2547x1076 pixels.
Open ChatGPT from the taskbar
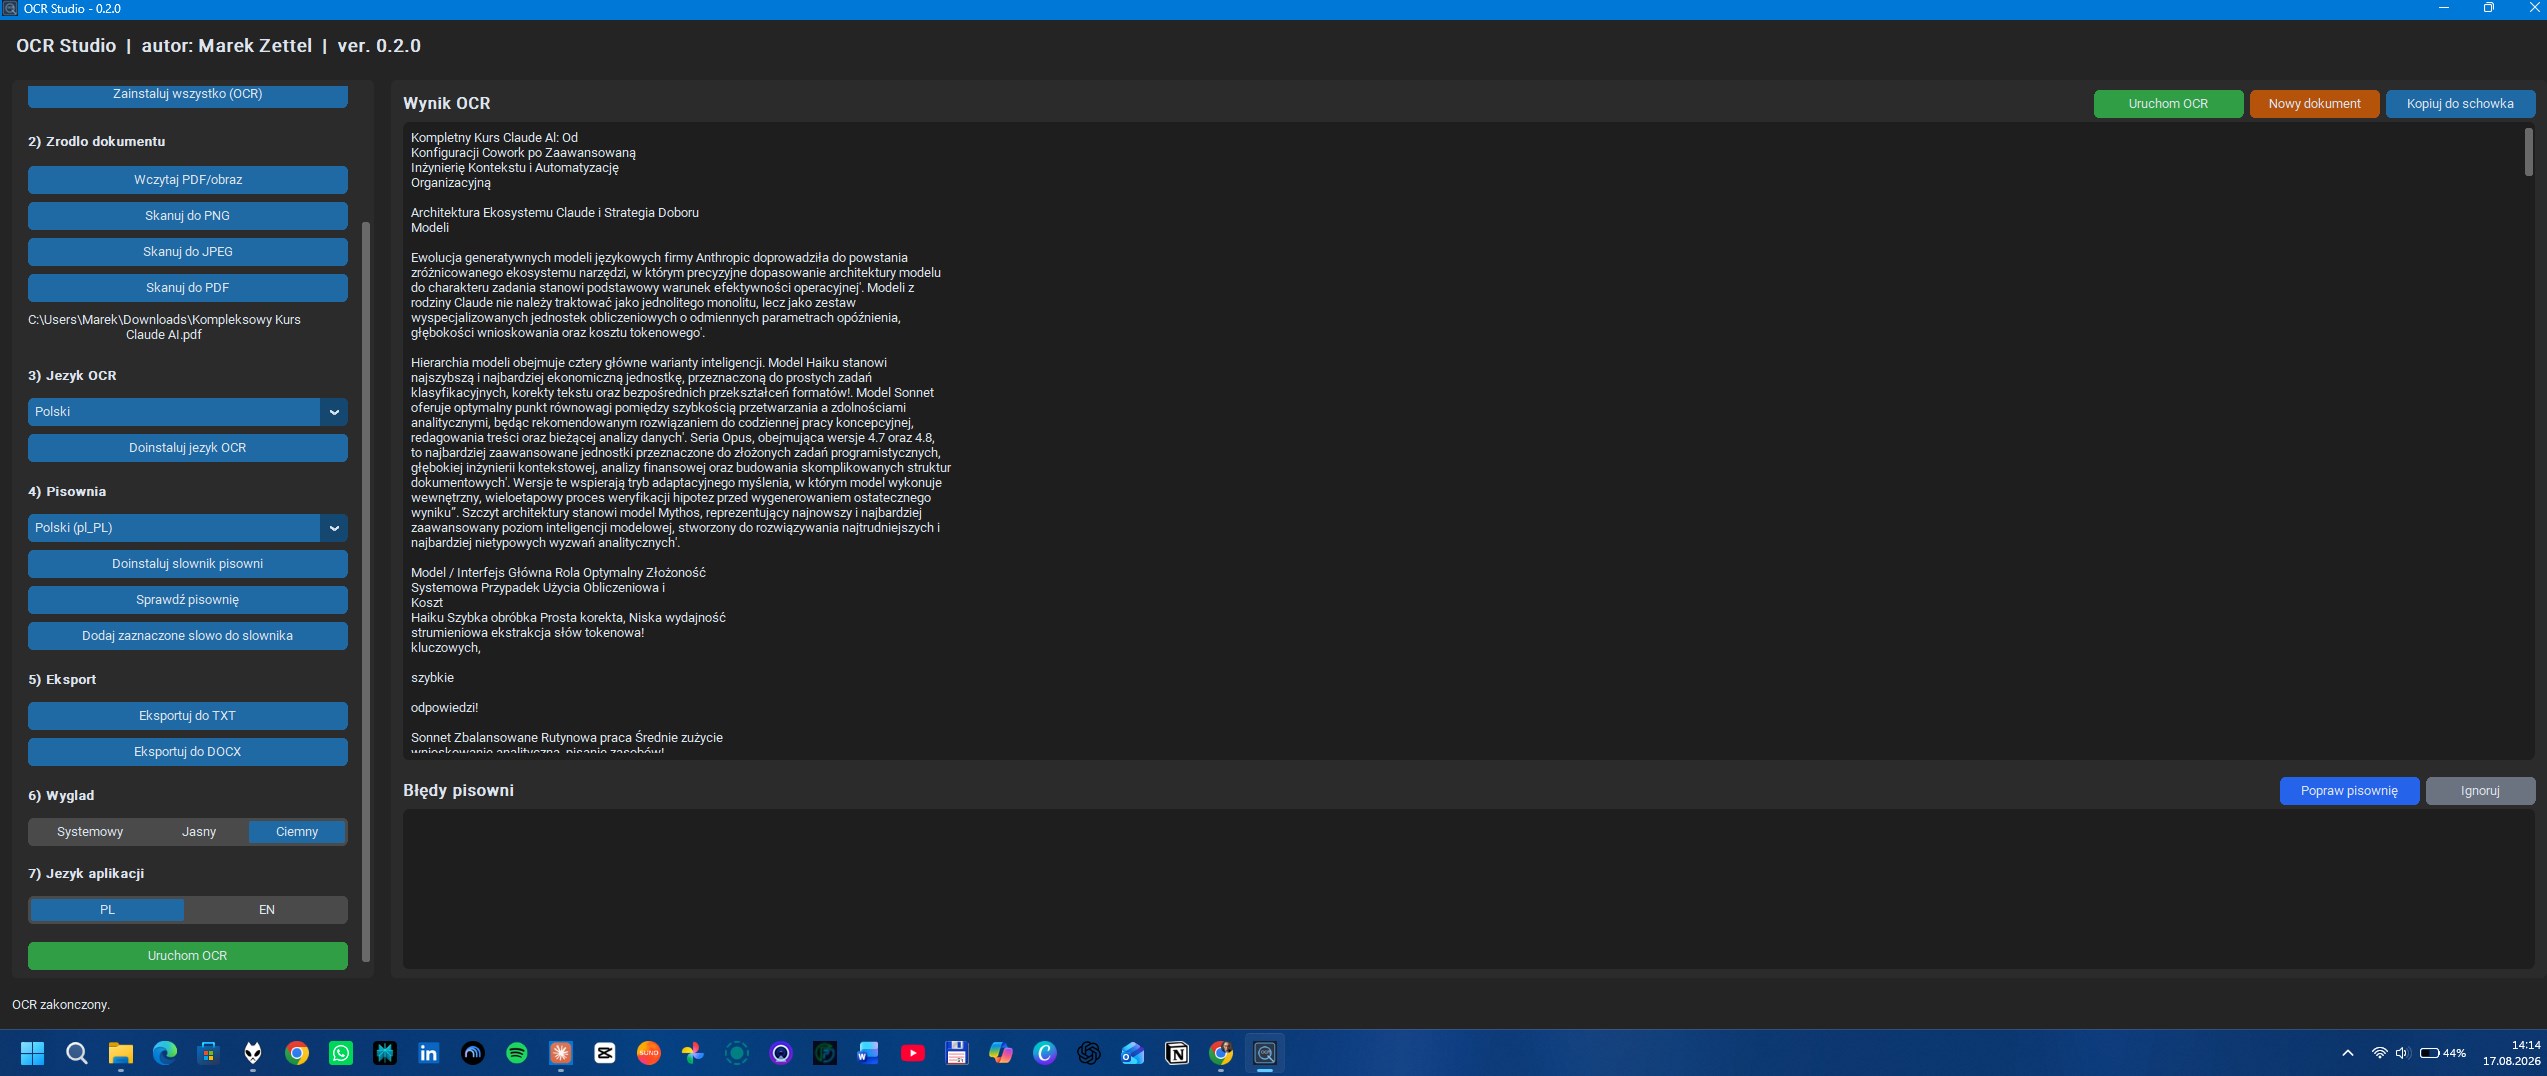(x=1088, y=1053)
